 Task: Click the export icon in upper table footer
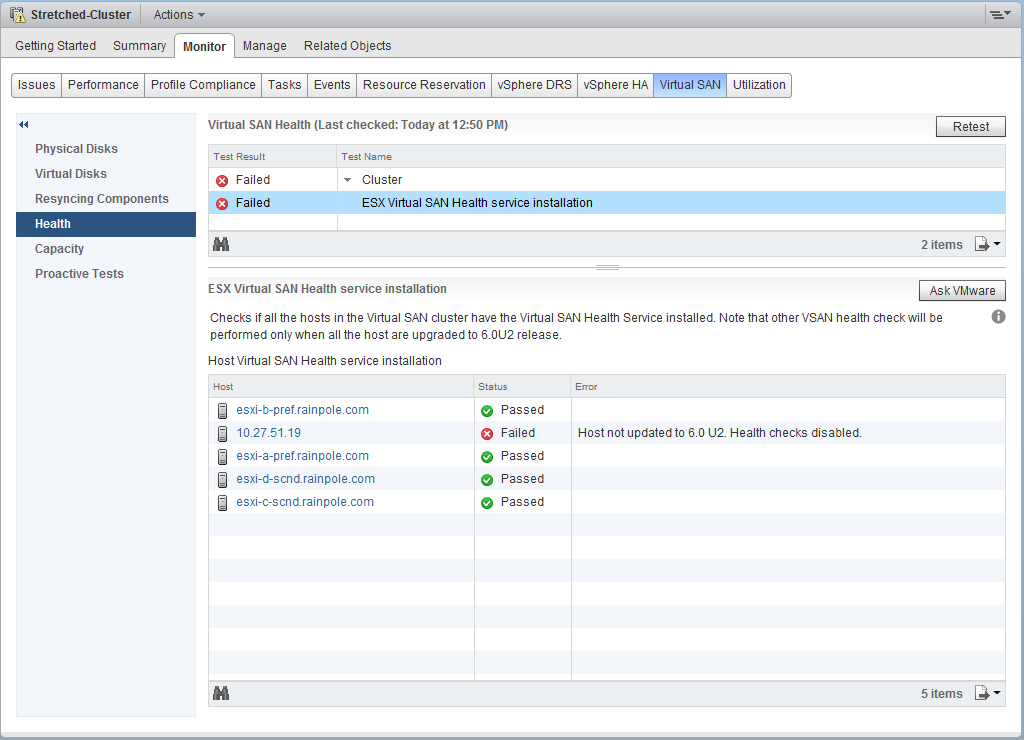985,244
